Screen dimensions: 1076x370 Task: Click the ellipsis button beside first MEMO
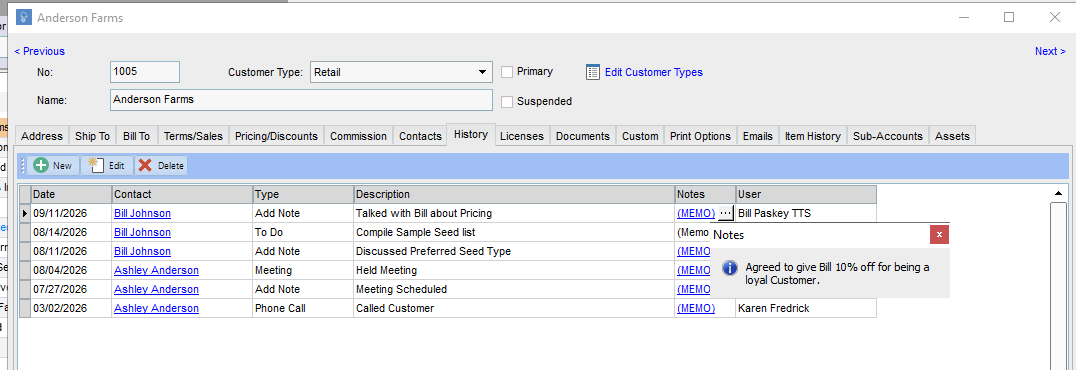coord(725,213)
